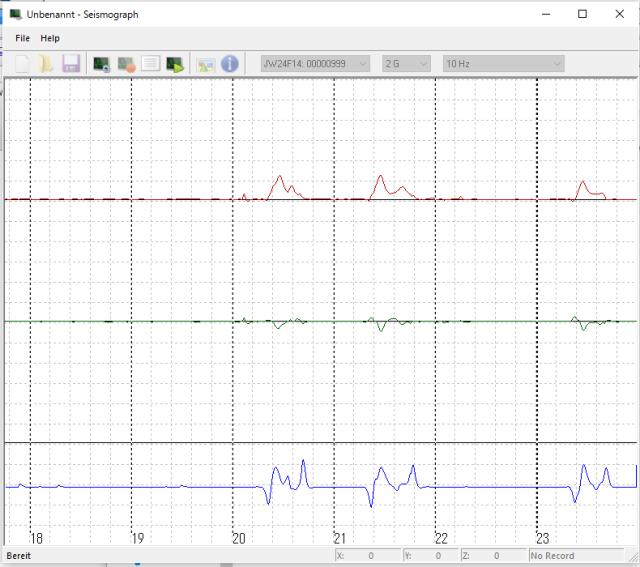Open the 10 Hz frequency dropdown
Image resolution: width=640 pixels, height=567 pixels.
[x=504, y=64]
